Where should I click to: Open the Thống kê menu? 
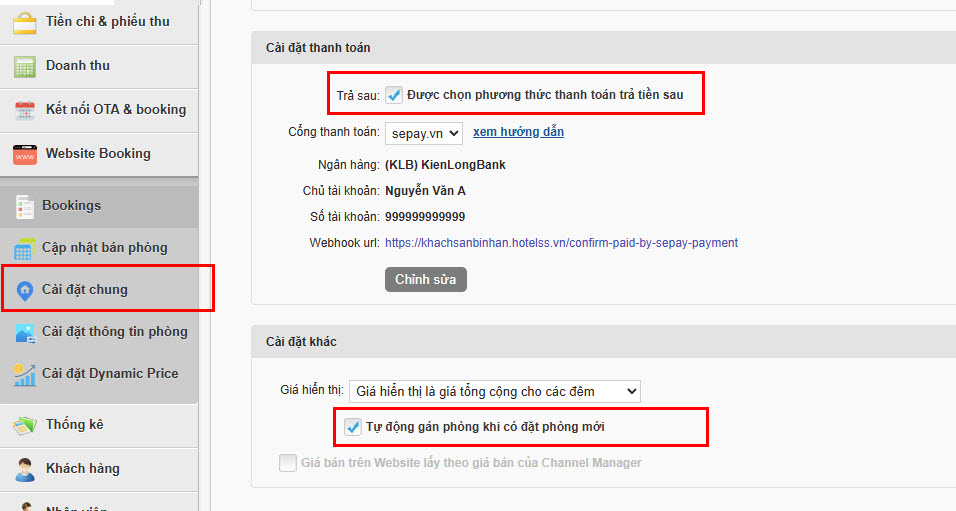tap(99, 425)
